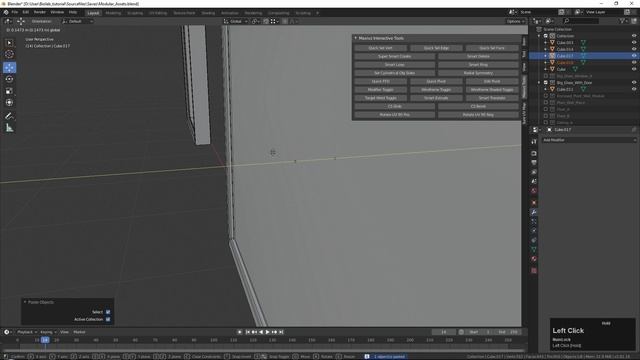Image resolution: width=640 pixels, height=360 pixels.
Task: Open the Orientation Default dropdown
Action: (x=77, y=21)
